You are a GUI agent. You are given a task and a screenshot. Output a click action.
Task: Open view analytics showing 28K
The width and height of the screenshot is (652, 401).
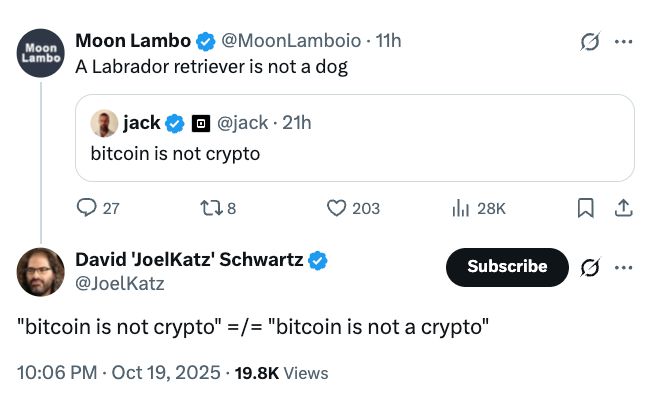click(x=461, y=208)
